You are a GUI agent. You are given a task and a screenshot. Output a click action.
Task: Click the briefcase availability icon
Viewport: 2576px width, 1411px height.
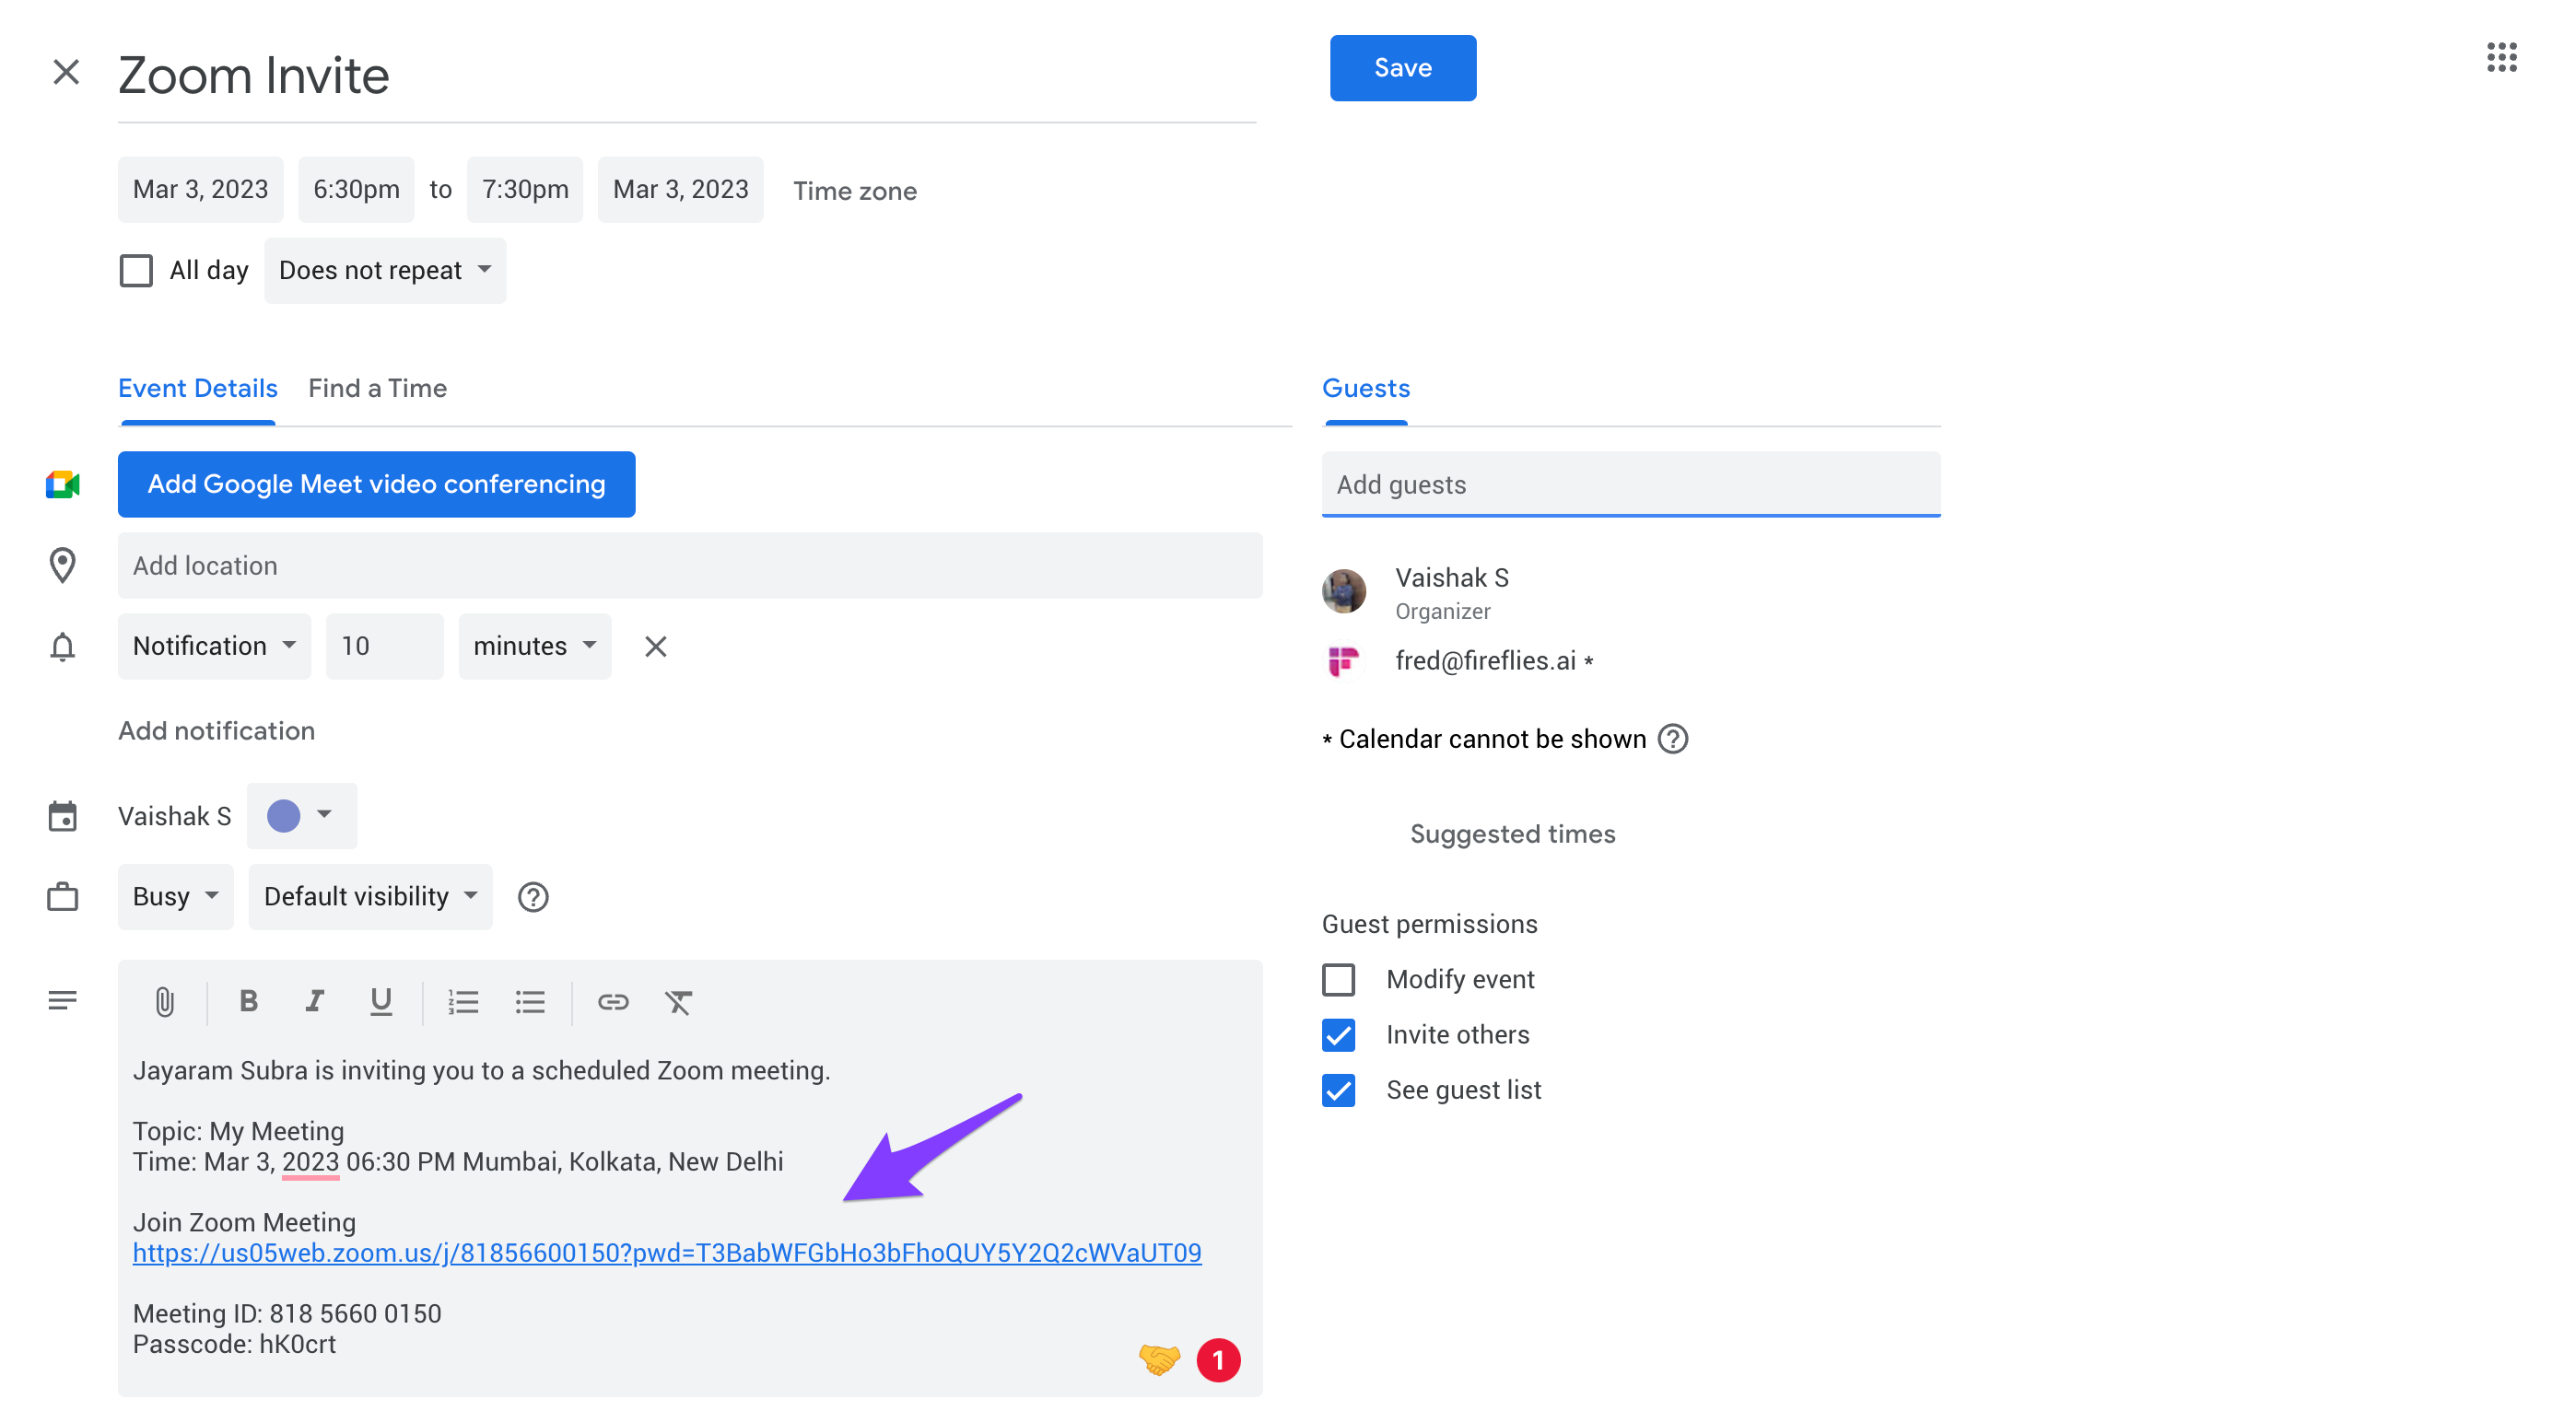pyautogui.click(x=62, y=897)
